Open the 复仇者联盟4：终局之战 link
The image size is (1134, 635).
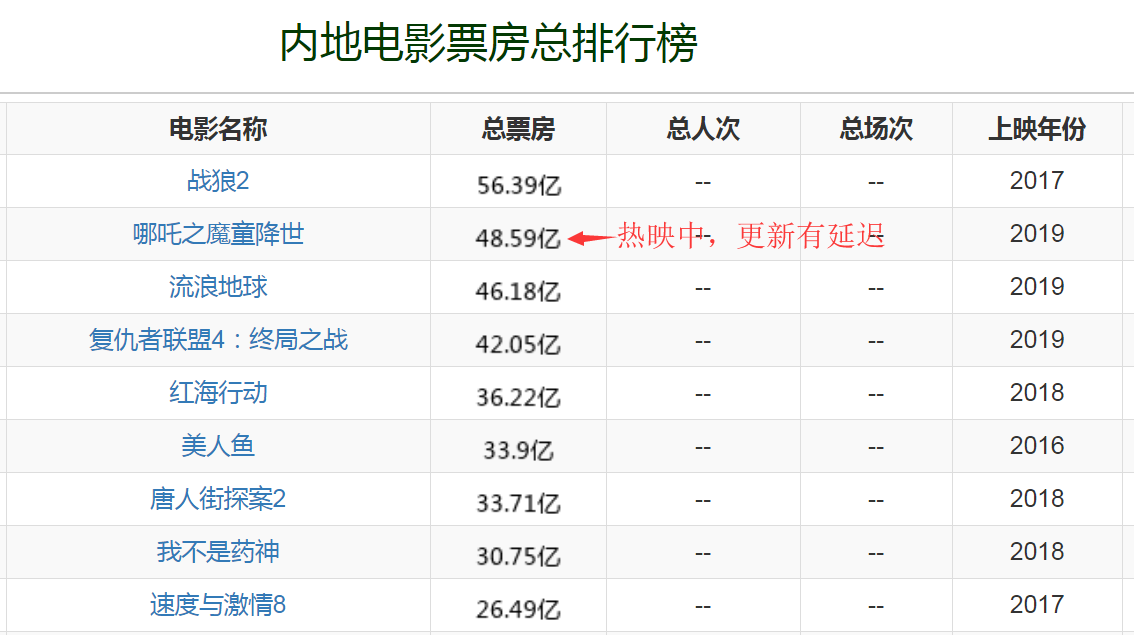218,340
